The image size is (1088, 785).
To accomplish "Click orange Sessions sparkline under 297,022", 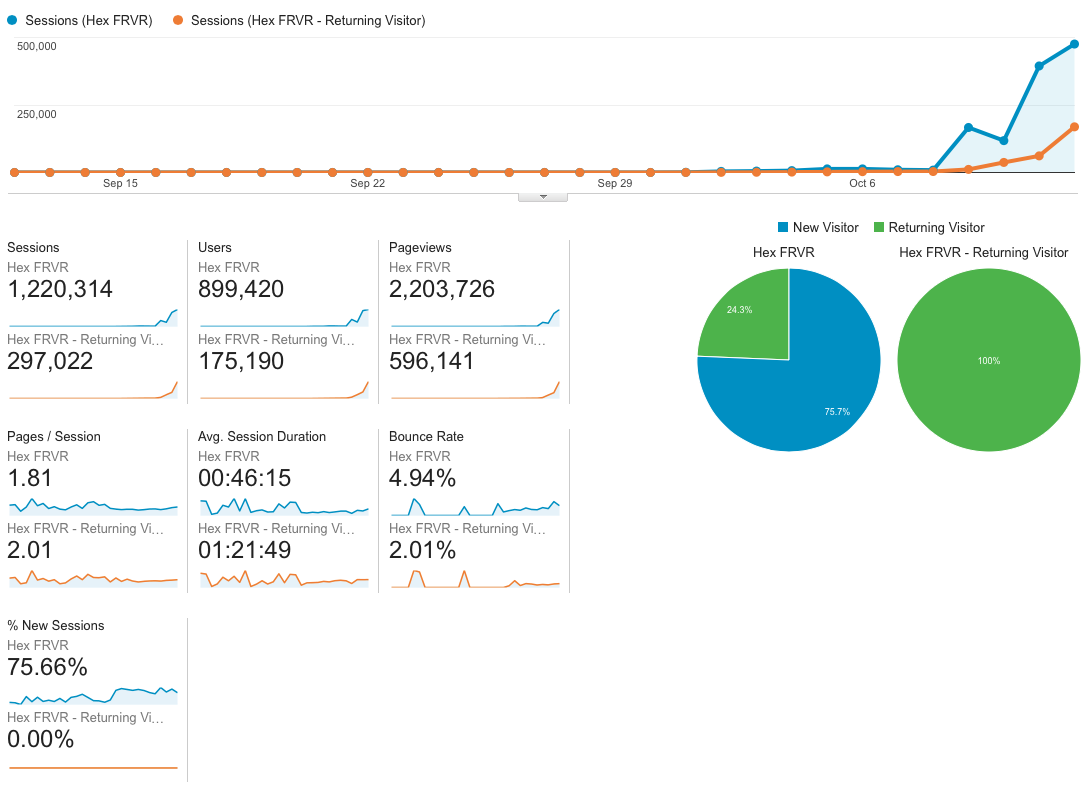I will click(93, 390).
